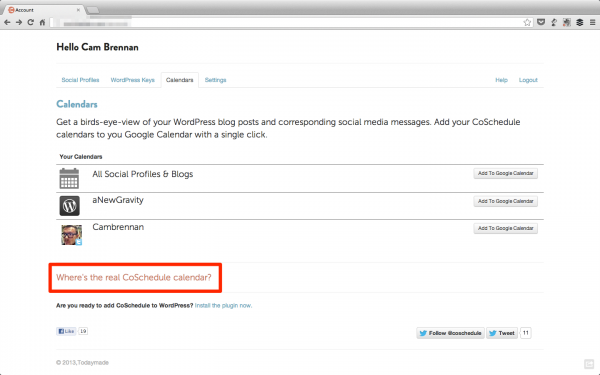Click the Facebook like count 19
This screenshot has height=375, width=600.
pos(83,331)
